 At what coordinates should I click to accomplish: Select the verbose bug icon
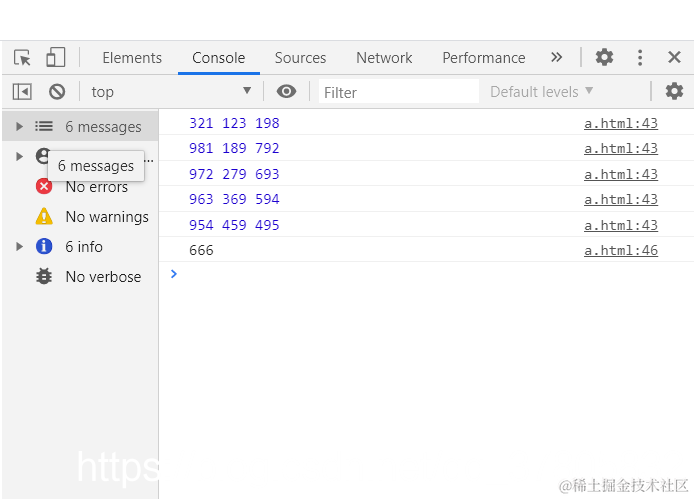coord(44,276)
